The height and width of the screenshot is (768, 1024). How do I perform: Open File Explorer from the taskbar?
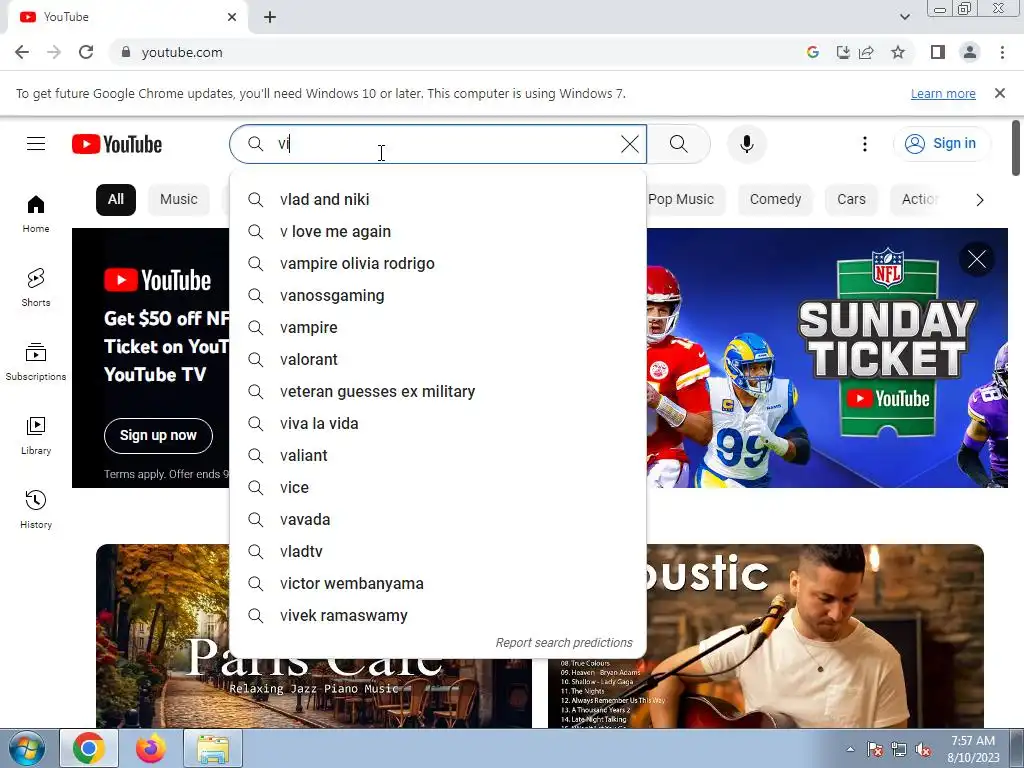(x=213, y=748)
